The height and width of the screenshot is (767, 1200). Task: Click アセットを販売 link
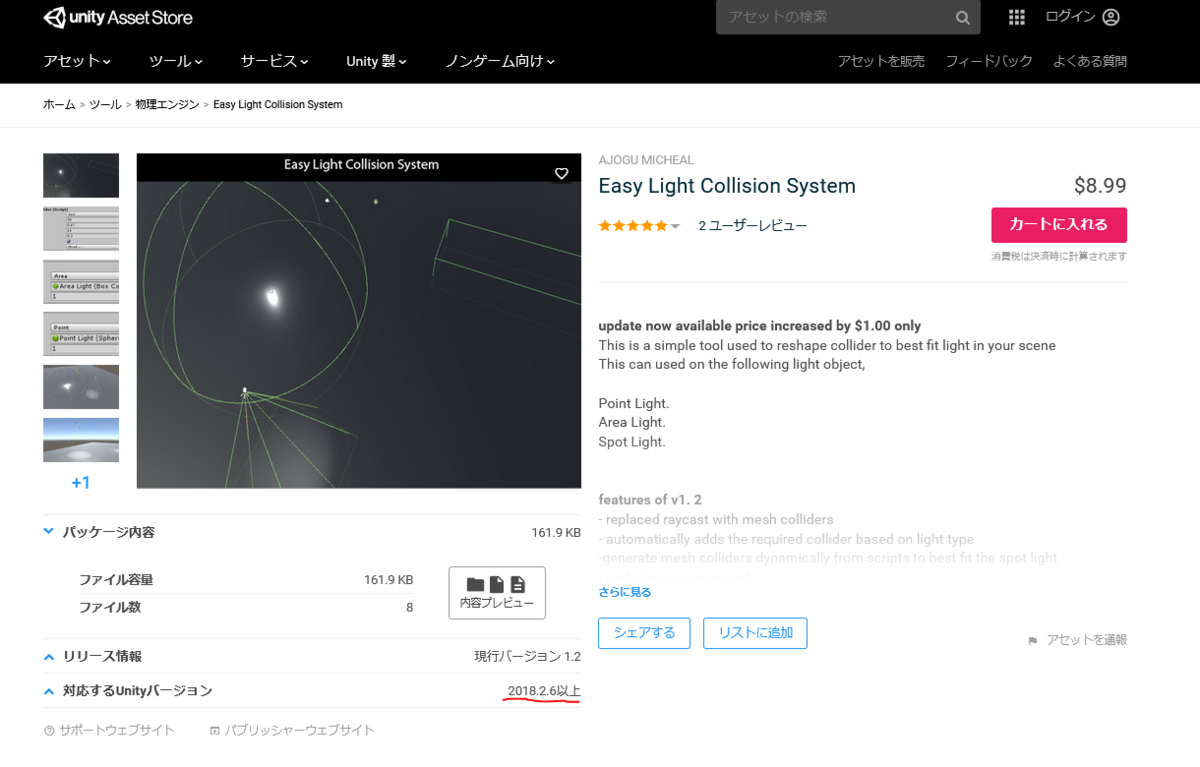(881, 61)
